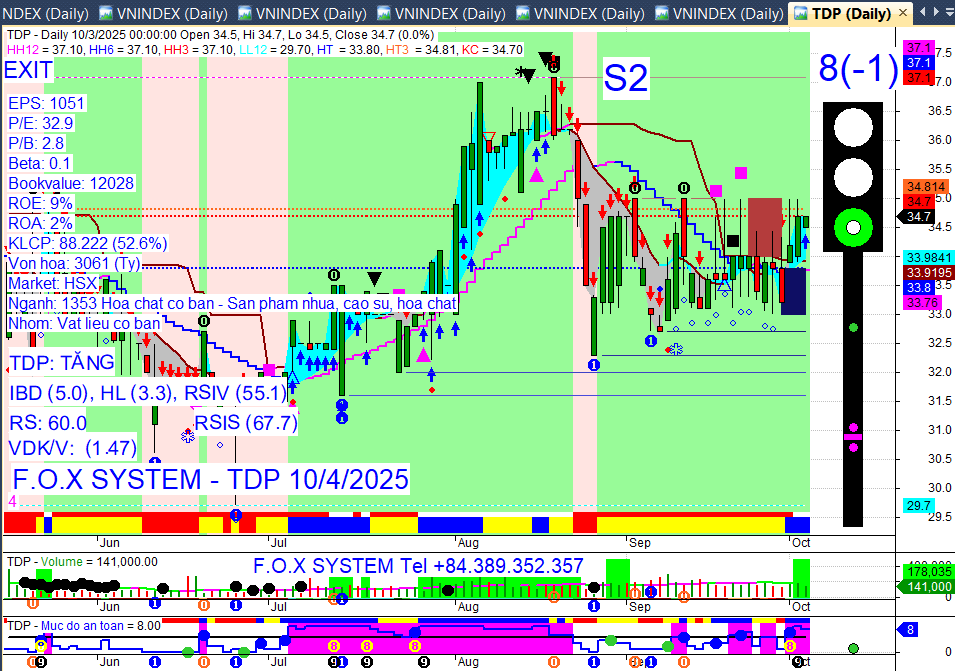Click the EXIT signal label
Viewport: 955px width, 671px height.
click(x=28, y=71)
